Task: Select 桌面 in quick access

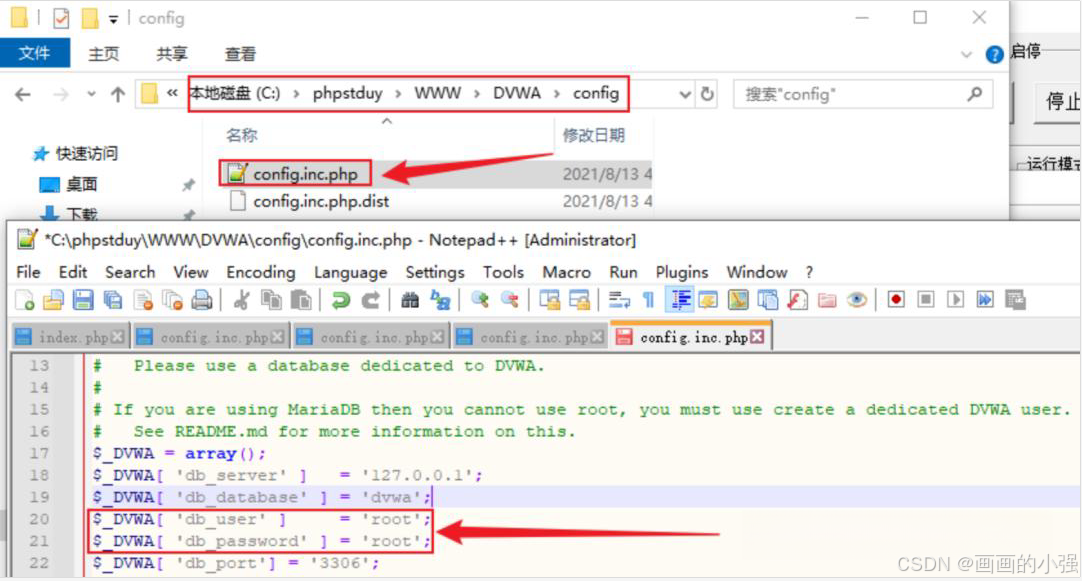Action: click(81, 184)
